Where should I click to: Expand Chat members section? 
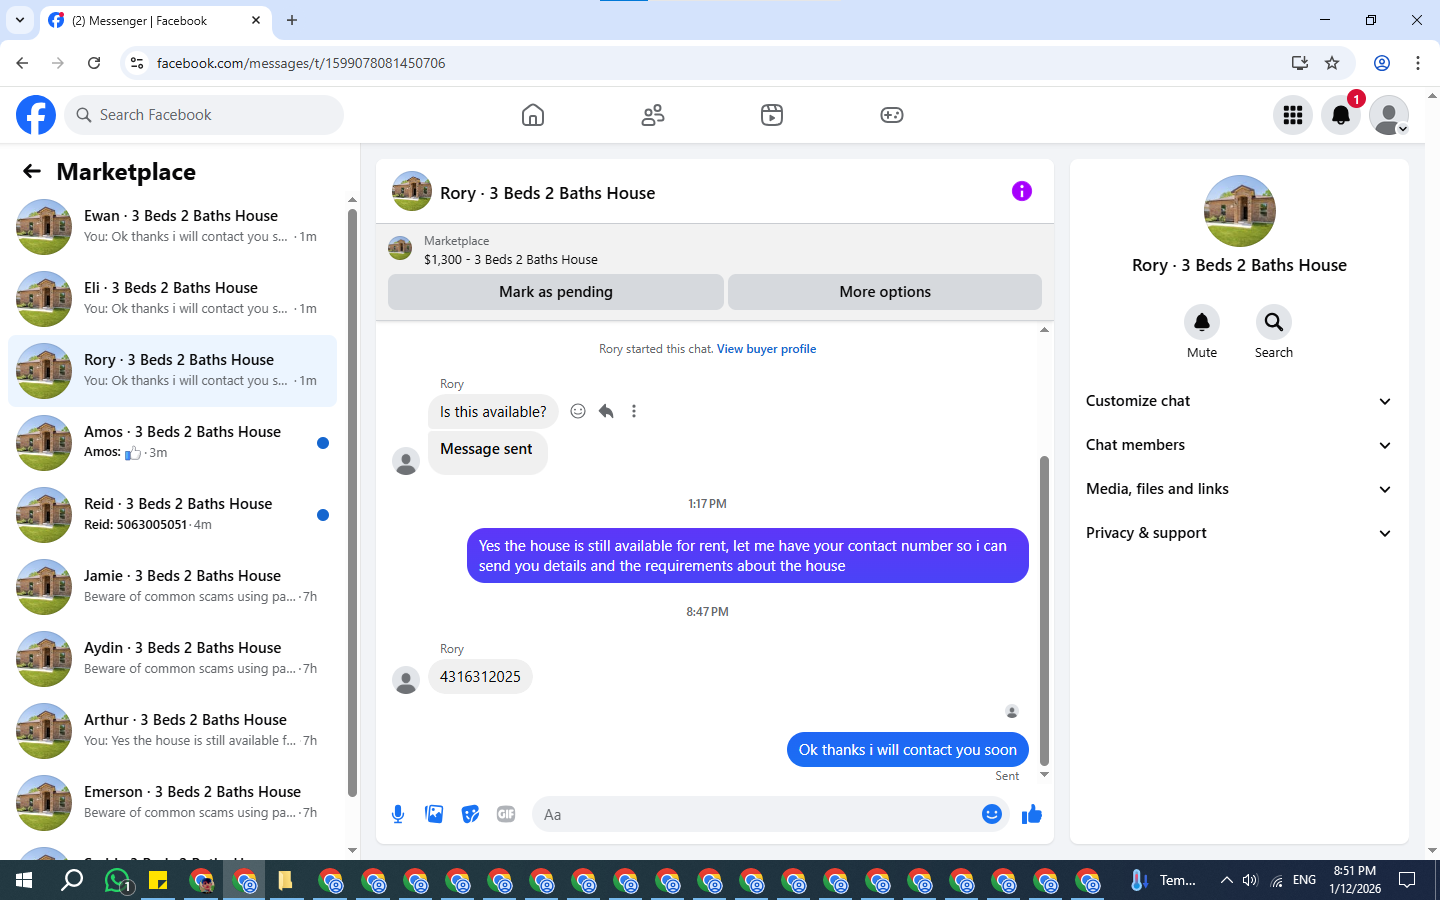point(1239,445)
